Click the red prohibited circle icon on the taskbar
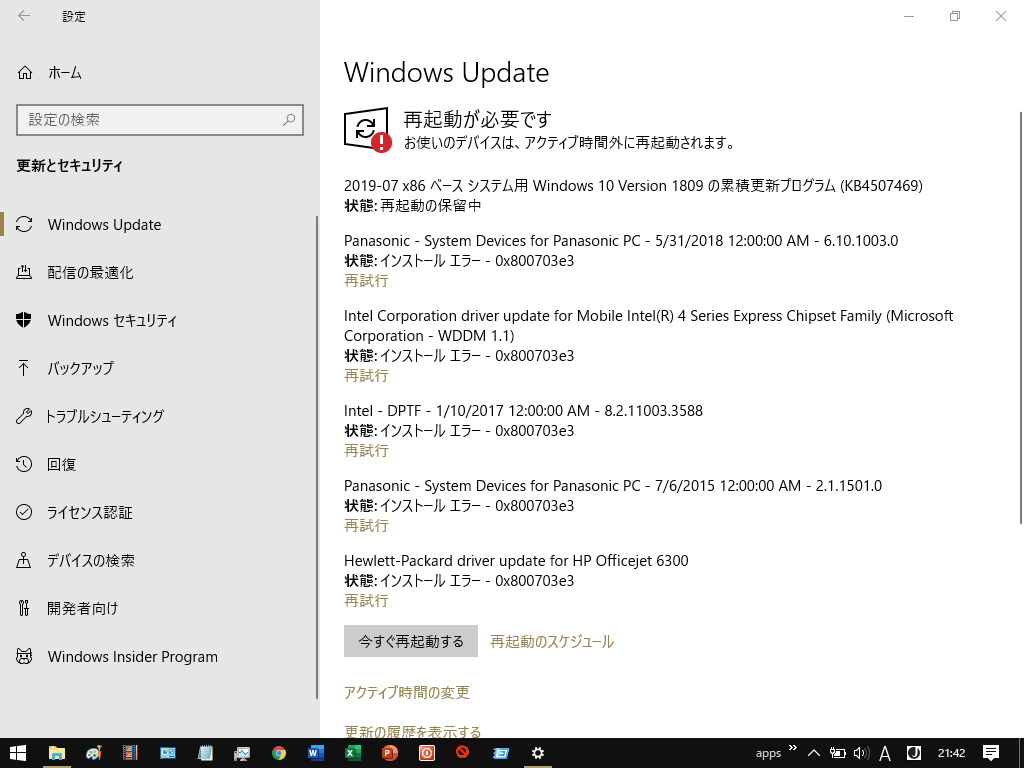Image resolution: width=1024 pixels, height=768 pixels. (463, 752)
